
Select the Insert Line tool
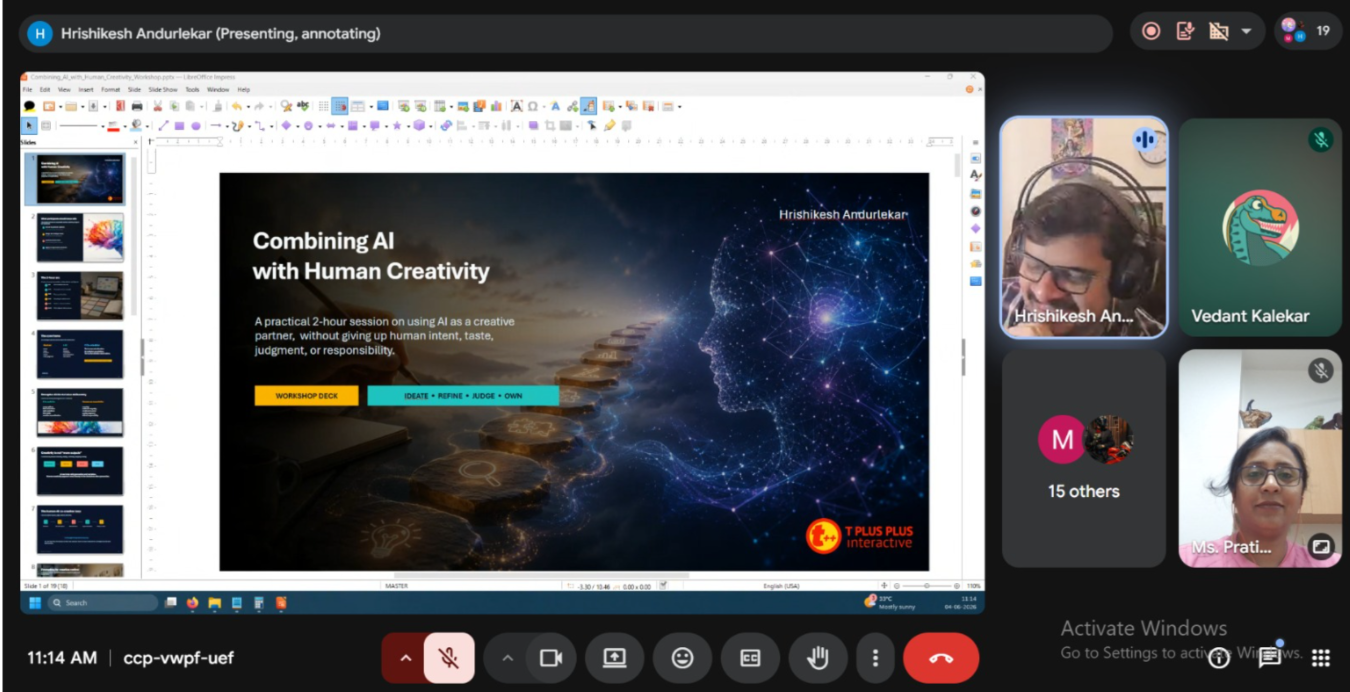pos(163,126)
